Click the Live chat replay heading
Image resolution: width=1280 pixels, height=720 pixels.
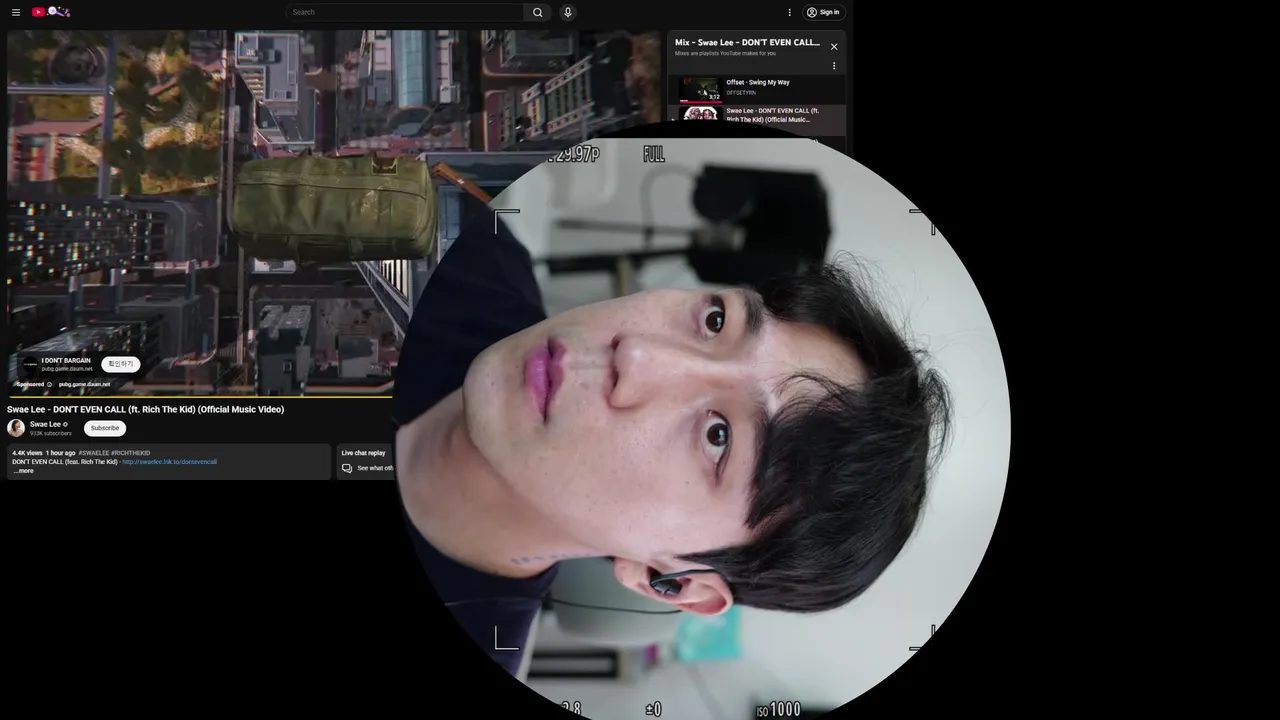363,453
